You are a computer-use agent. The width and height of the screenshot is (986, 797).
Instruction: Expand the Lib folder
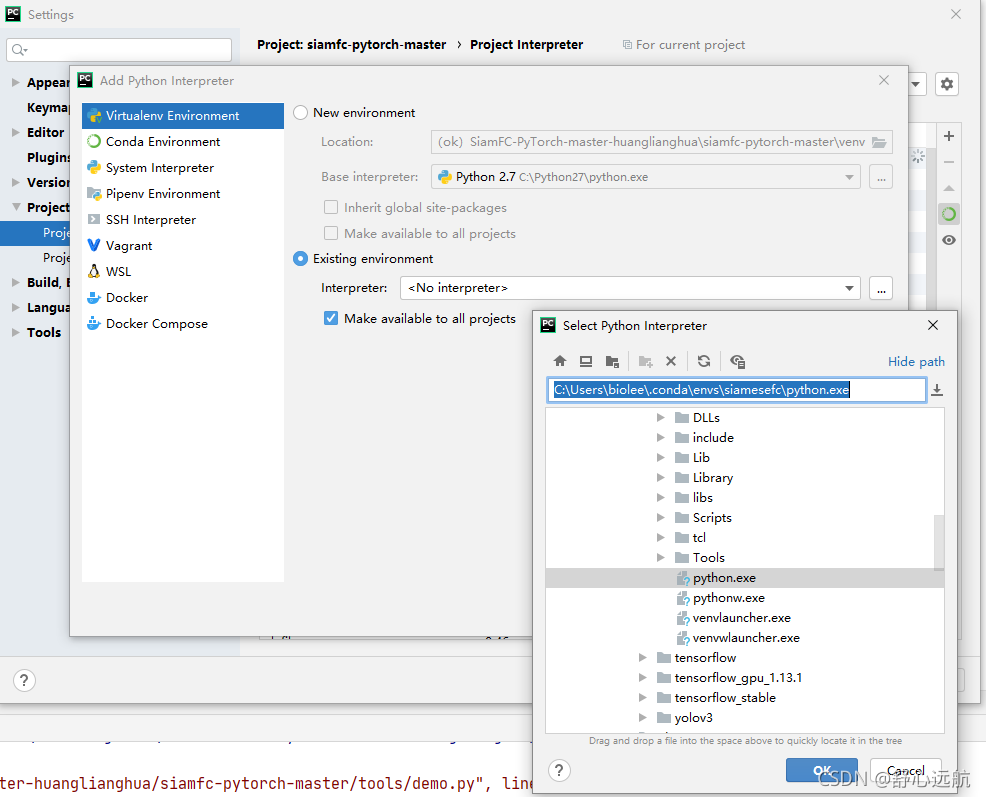click(660, 457)
